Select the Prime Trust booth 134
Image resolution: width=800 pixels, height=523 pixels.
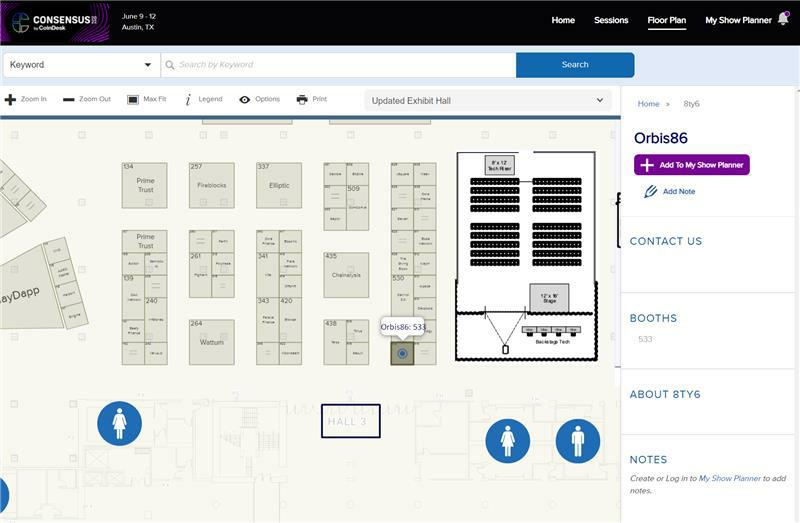(x=144, y=185)
